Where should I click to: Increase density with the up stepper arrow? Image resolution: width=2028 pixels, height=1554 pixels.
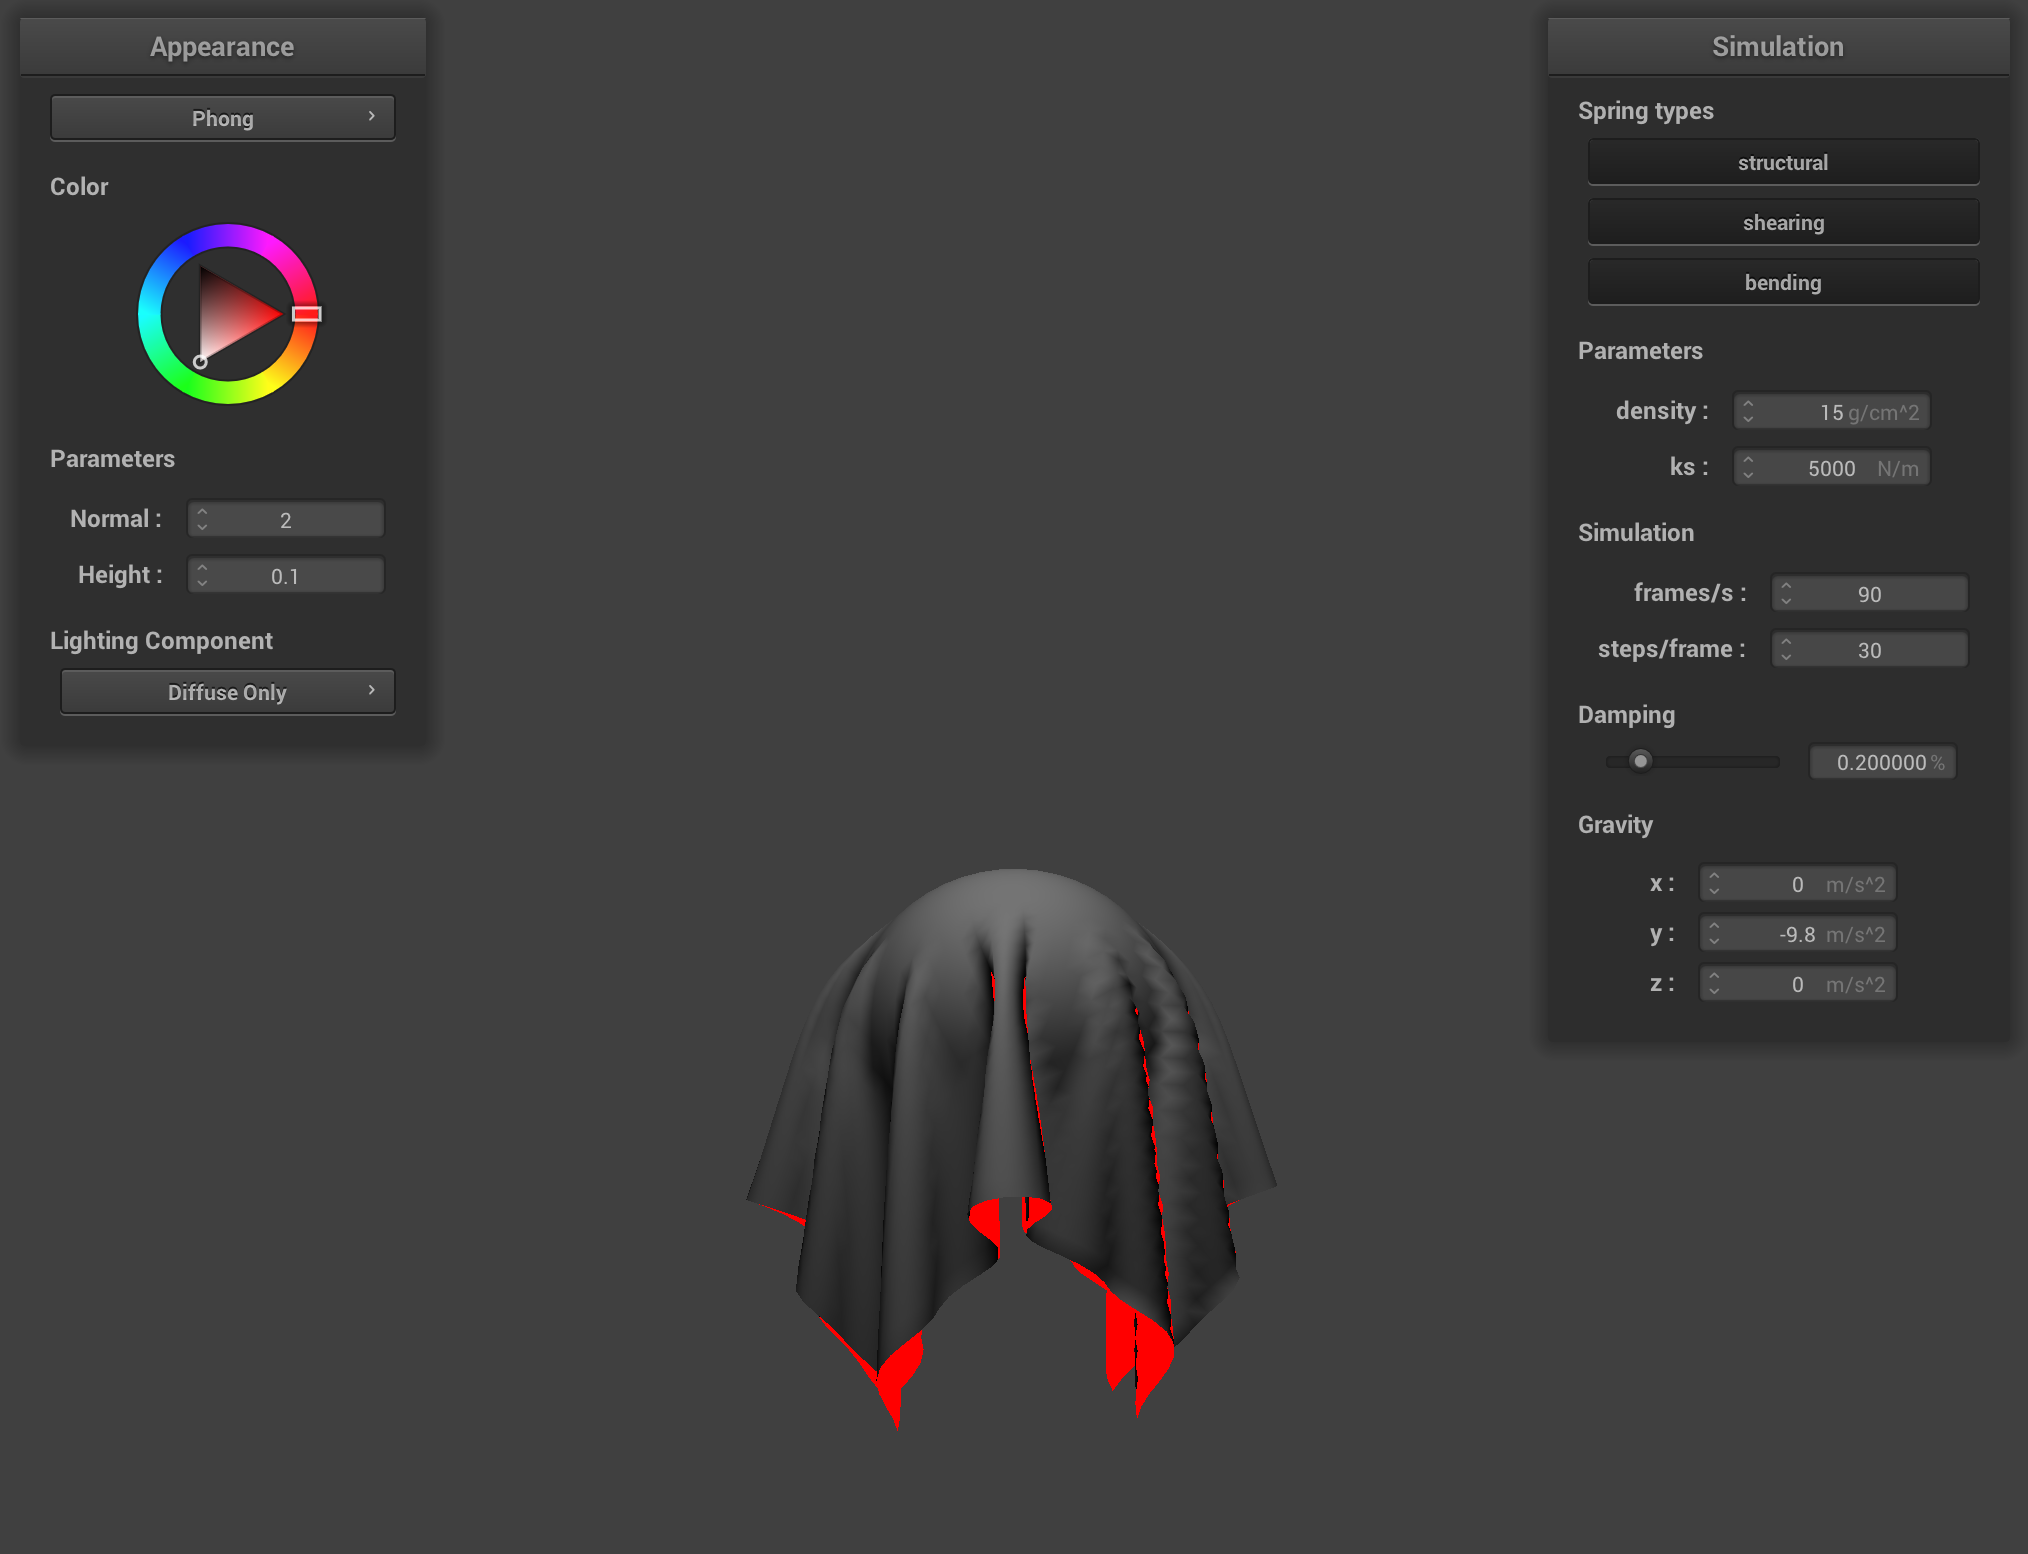point(1748,405)
